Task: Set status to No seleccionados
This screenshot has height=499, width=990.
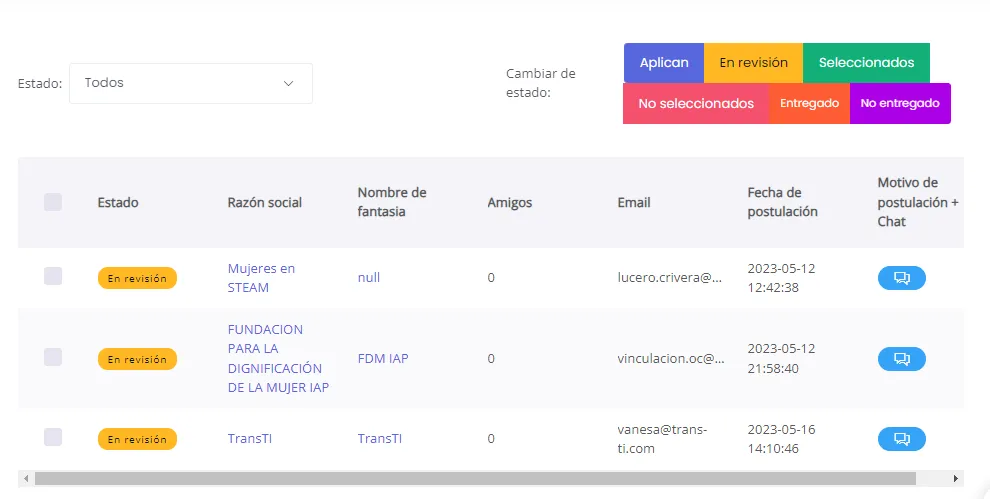Action: (x=696, y=103)
